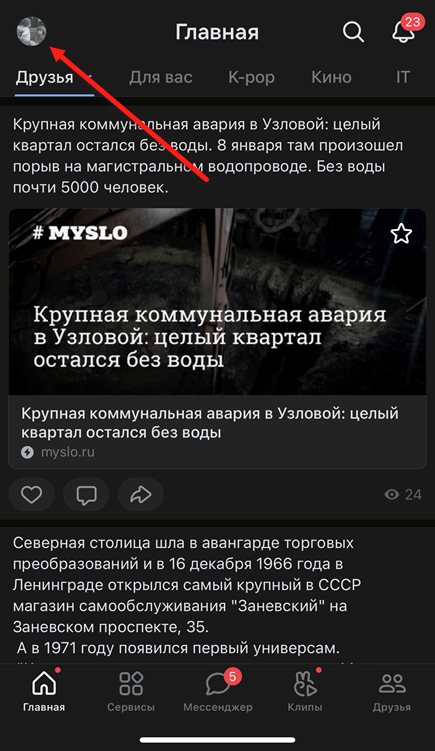
Task: Like the MYSLO post with heart icon
Action: (32, 494)
